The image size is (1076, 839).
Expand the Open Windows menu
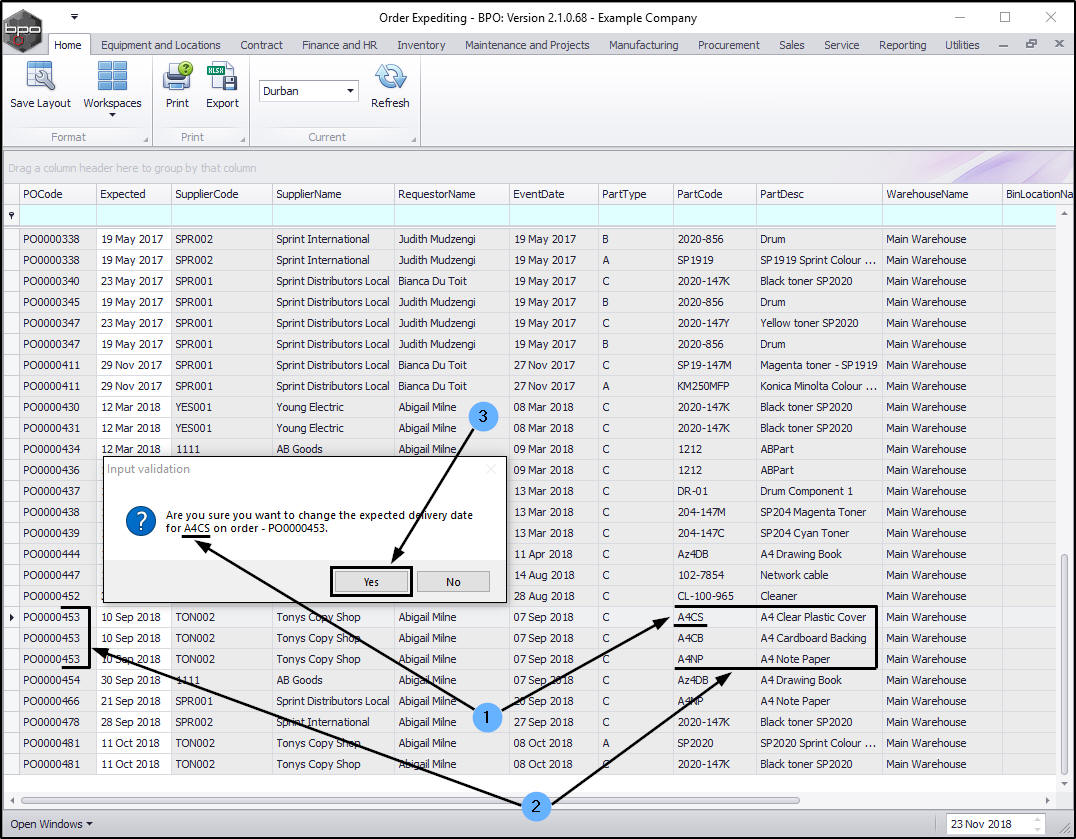52,824
